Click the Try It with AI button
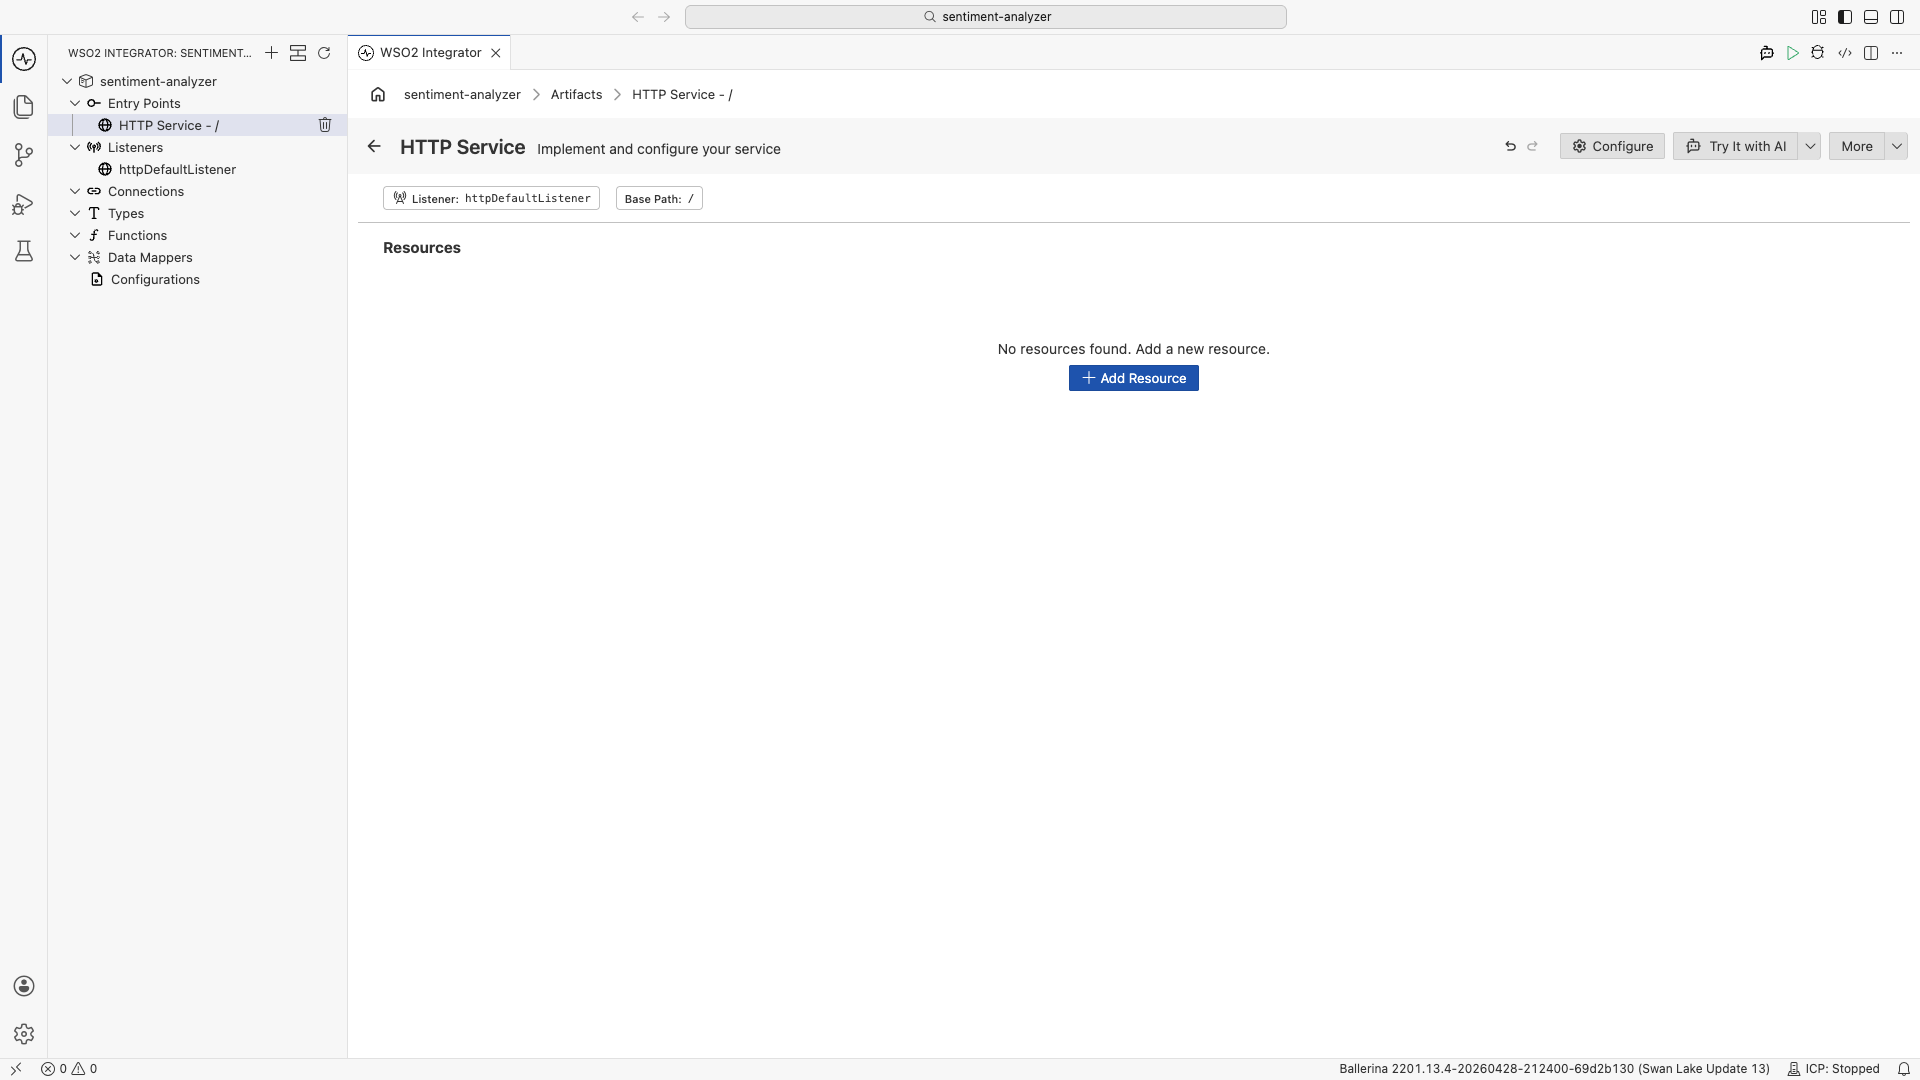Image resolution: width=1920 pixels, height=1080 pixels. click(1735, 146)
